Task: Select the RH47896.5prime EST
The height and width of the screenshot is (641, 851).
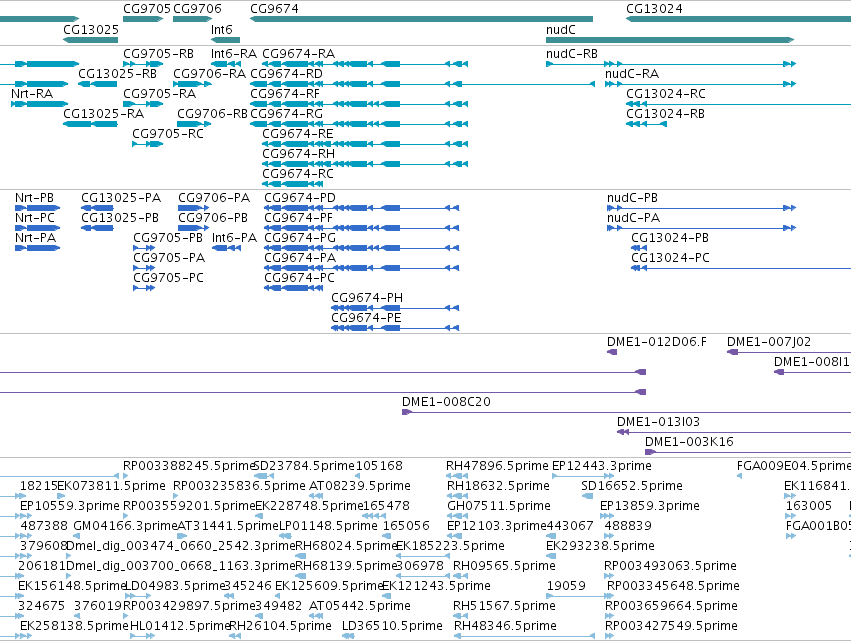Action: click(497, 466)
